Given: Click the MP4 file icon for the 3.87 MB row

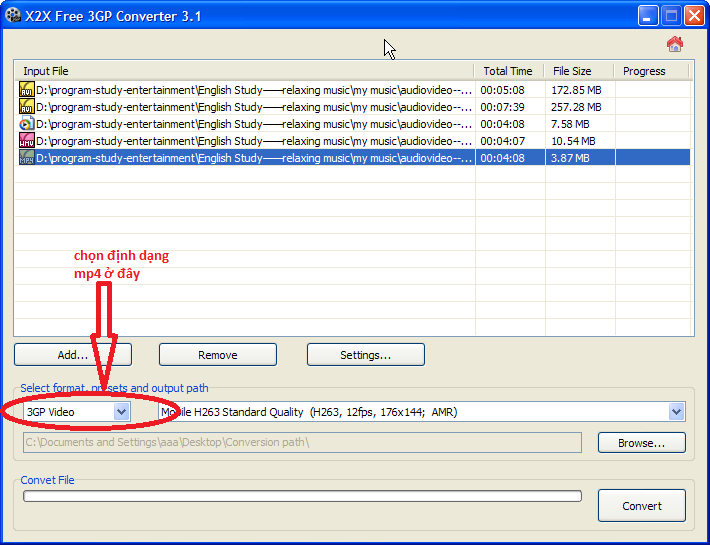Looking at the screenshot, I should pyautogui.click(x=26, y=158).
